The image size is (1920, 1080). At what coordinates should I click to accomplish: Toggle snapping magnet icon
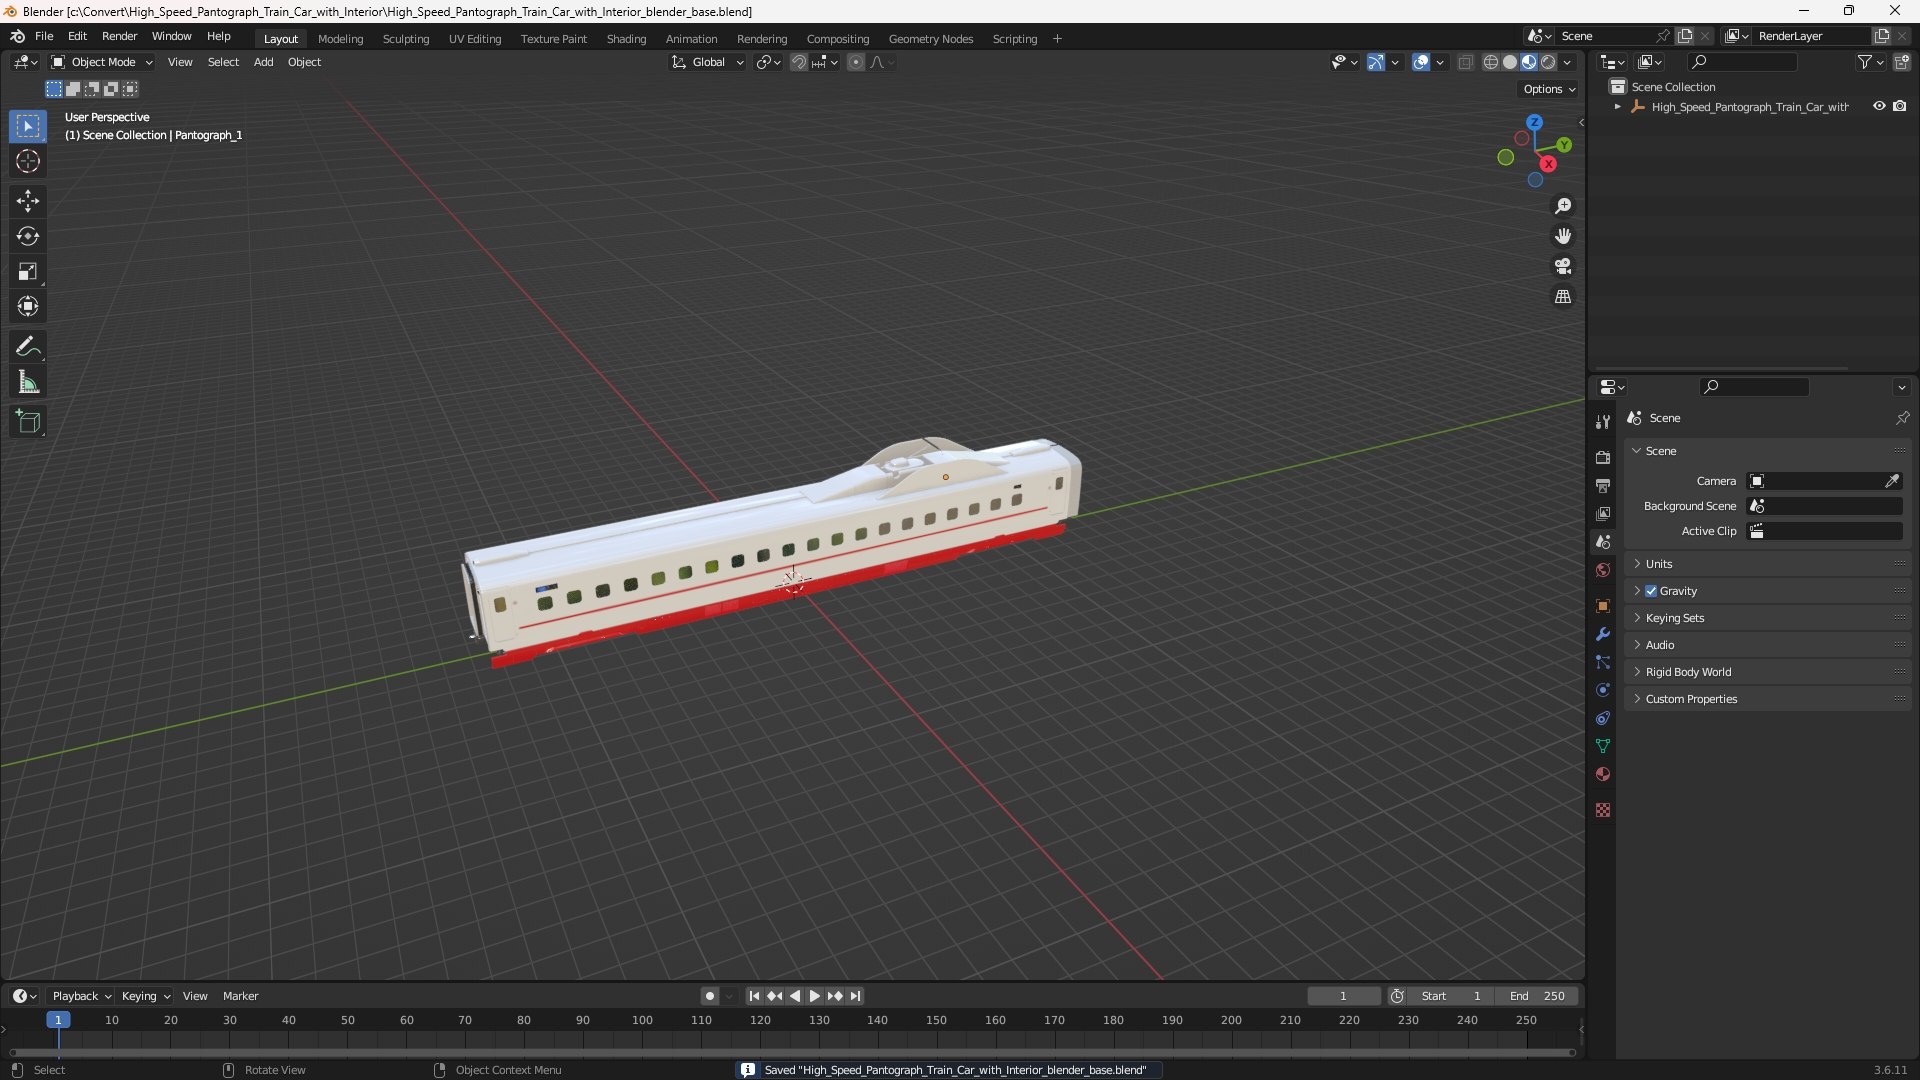[x=799, y=62]
